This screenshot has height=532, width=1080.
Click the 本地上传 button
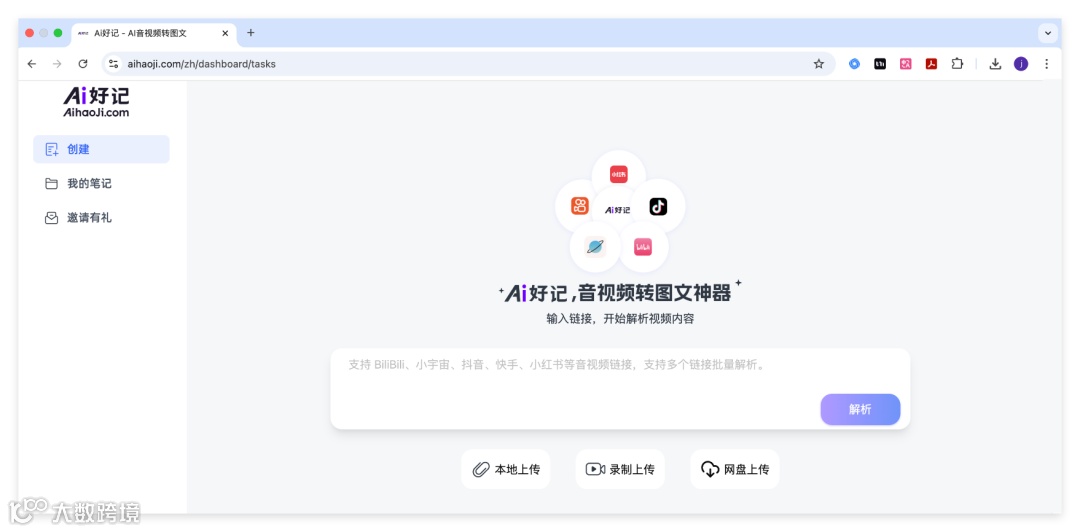pyautogui.click(x=506, y=469)
